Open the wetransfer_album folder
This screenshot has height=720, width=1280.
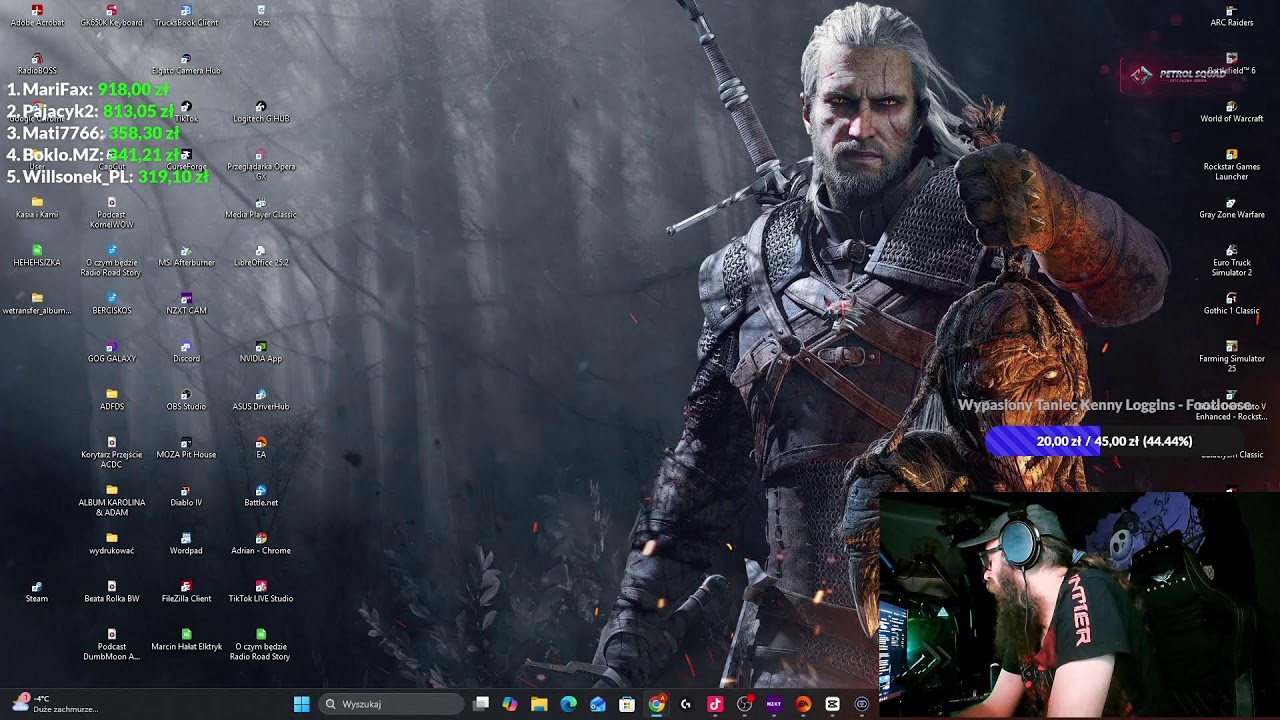[37, 303]
